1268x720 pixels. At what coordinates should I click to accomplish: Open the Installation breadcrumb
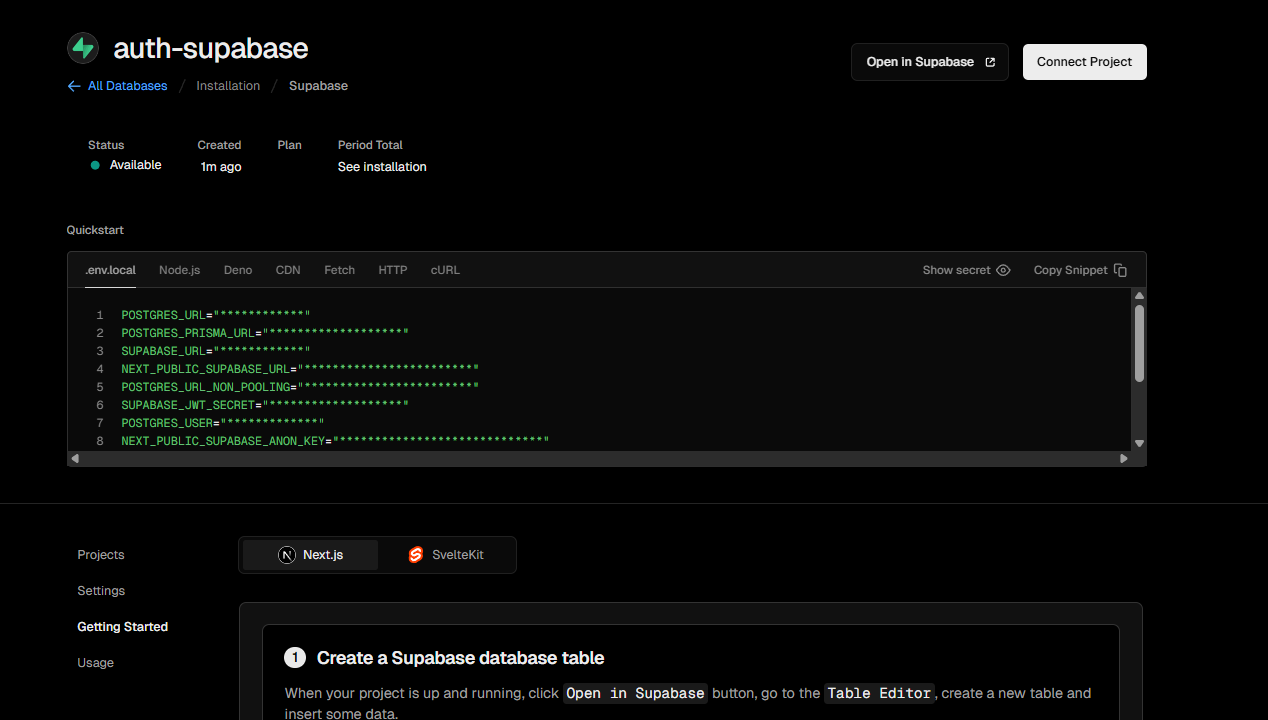coord(228,86)
